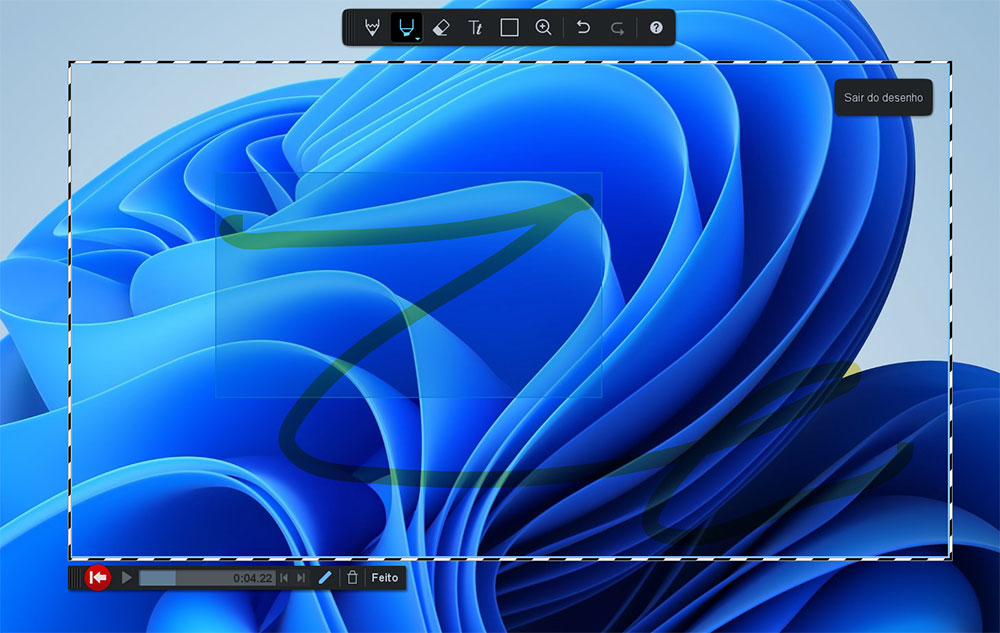
Task: Delete the recording with trash icon
Action: [352, 578]
